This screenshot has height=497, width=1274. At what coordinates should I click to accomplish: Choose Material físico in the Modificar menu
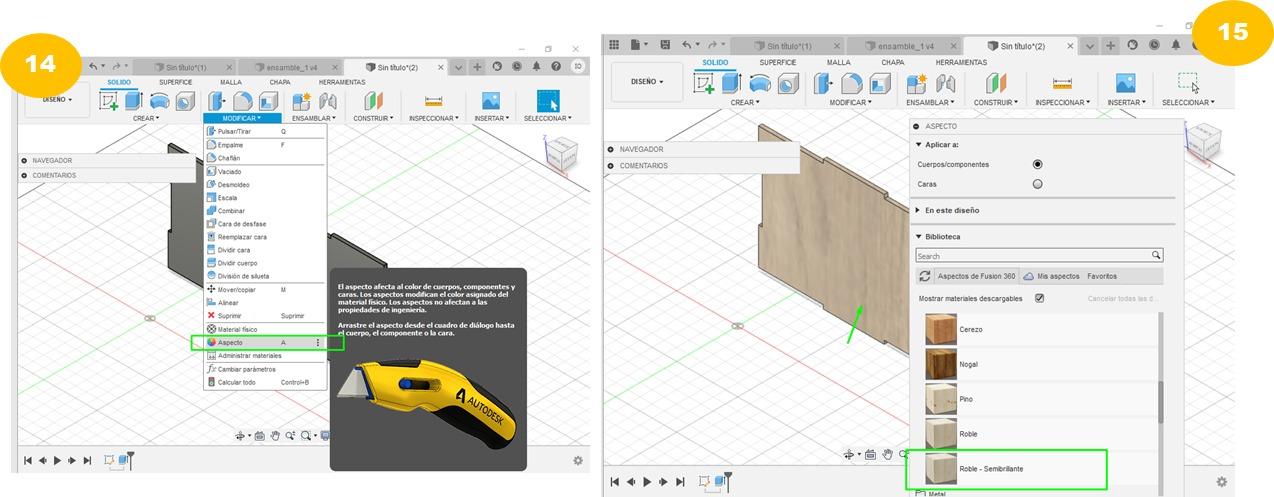tap(265, 329)
